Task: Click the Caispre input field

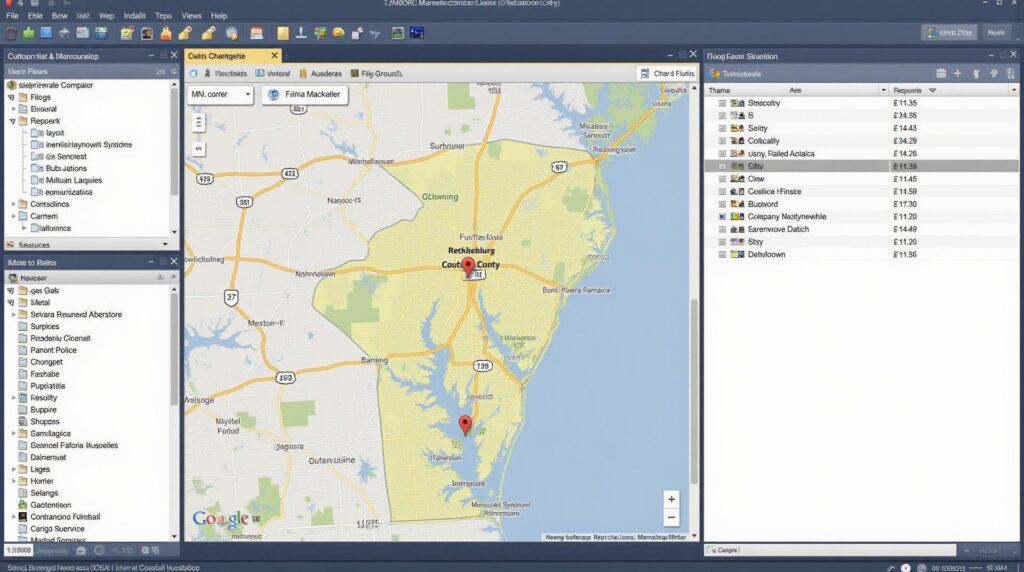Action: [x=830, y=550]
